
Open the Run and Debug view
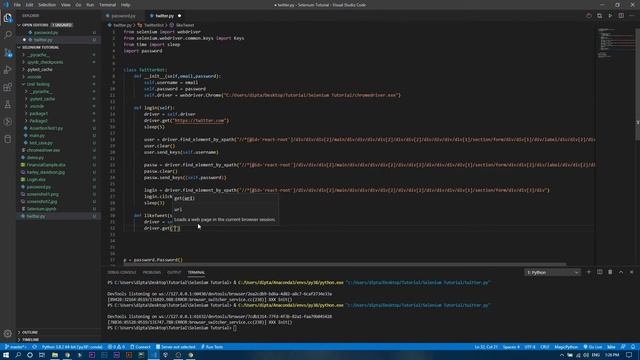pyautogui.click(x=8, y=70)
